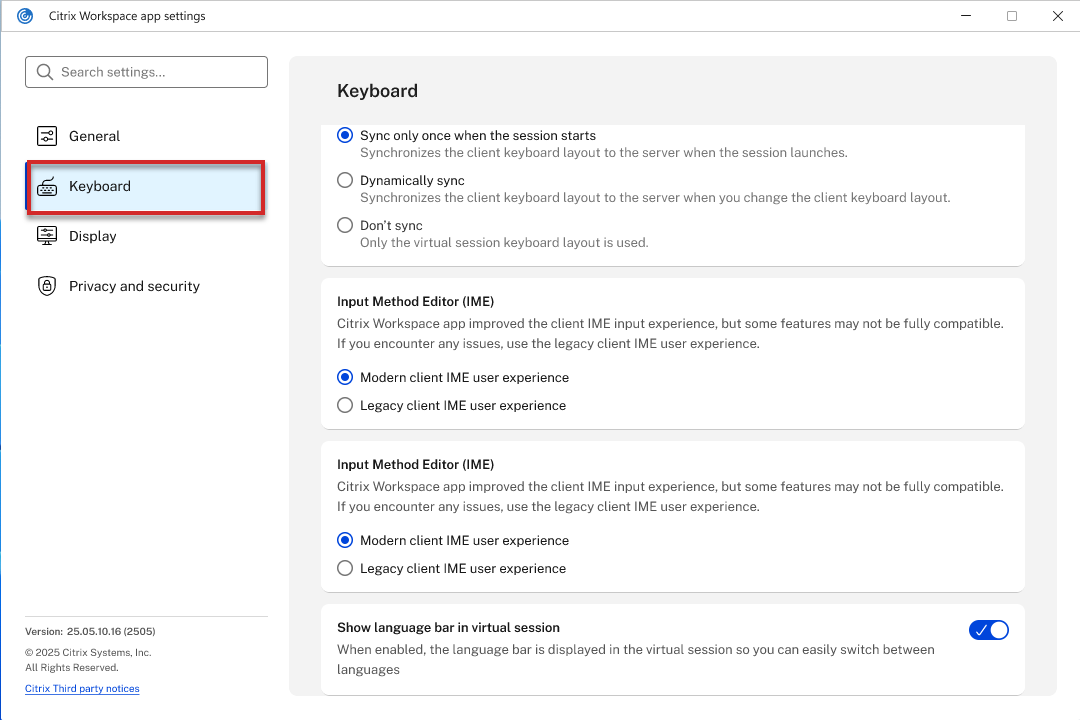The image size is (1080, 720).
Task: Click the search magnifier icon
Action: pyautogui.click(x=45, y=72)
